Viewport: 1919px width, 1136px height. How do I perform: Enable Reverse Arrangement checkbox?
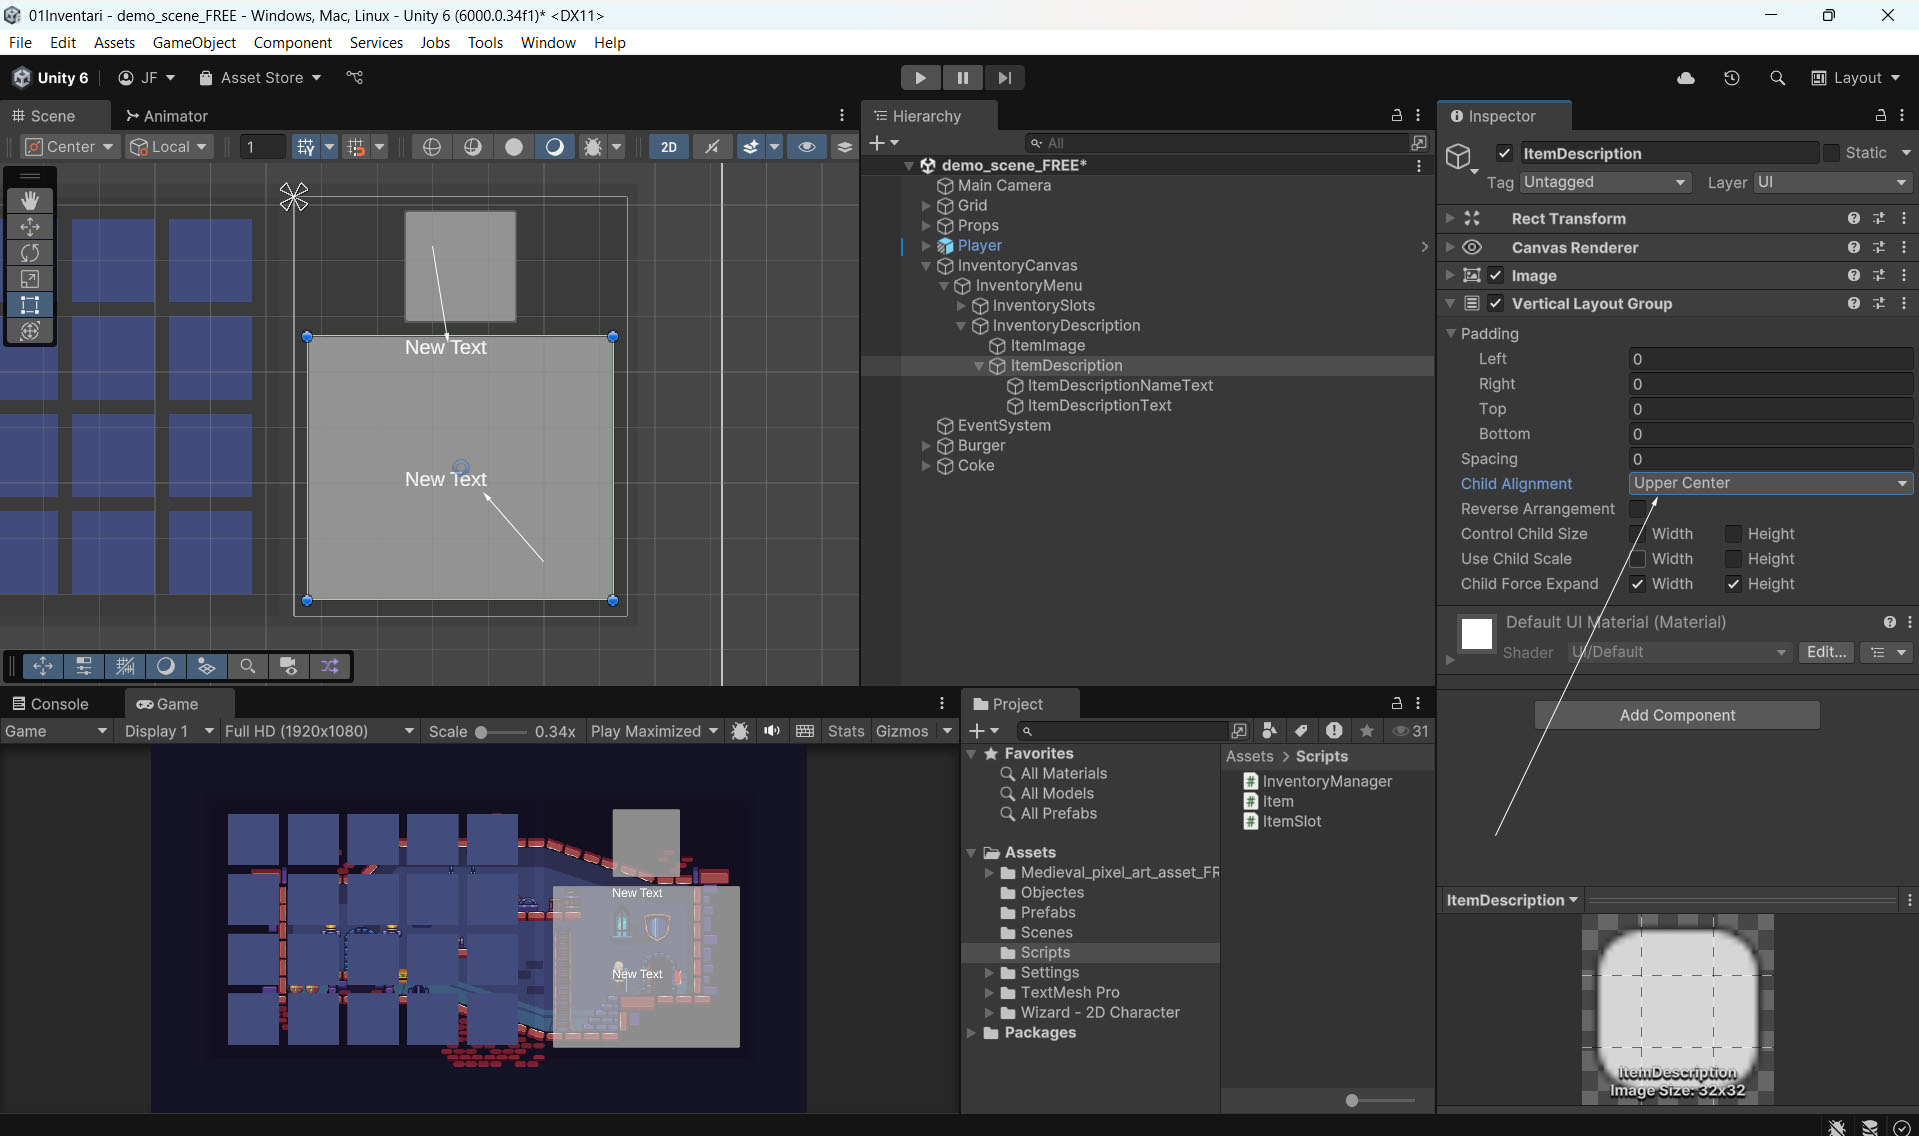point(1637,509)
